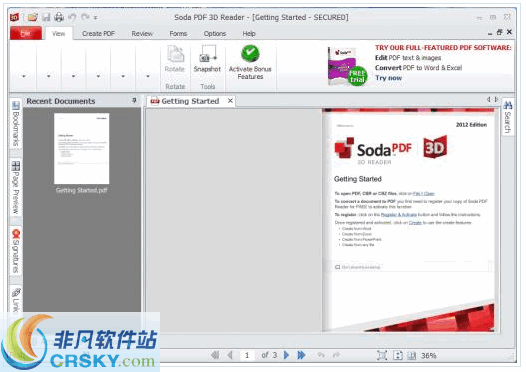Screen dimensions: 526x372
Task: Undo the last action in quick access toolbar
Action: pyautogui.click(x=72, y=17)
